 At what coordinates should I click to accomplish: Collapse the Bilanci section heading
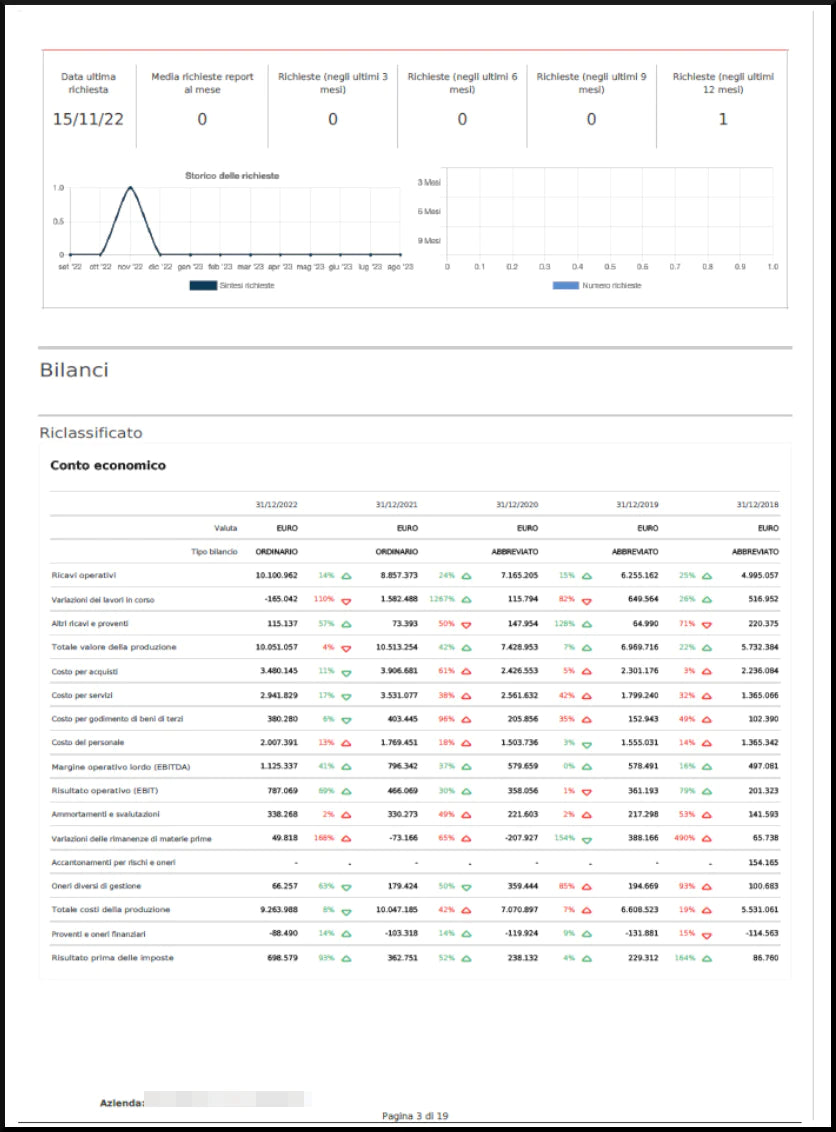[75, 370]
